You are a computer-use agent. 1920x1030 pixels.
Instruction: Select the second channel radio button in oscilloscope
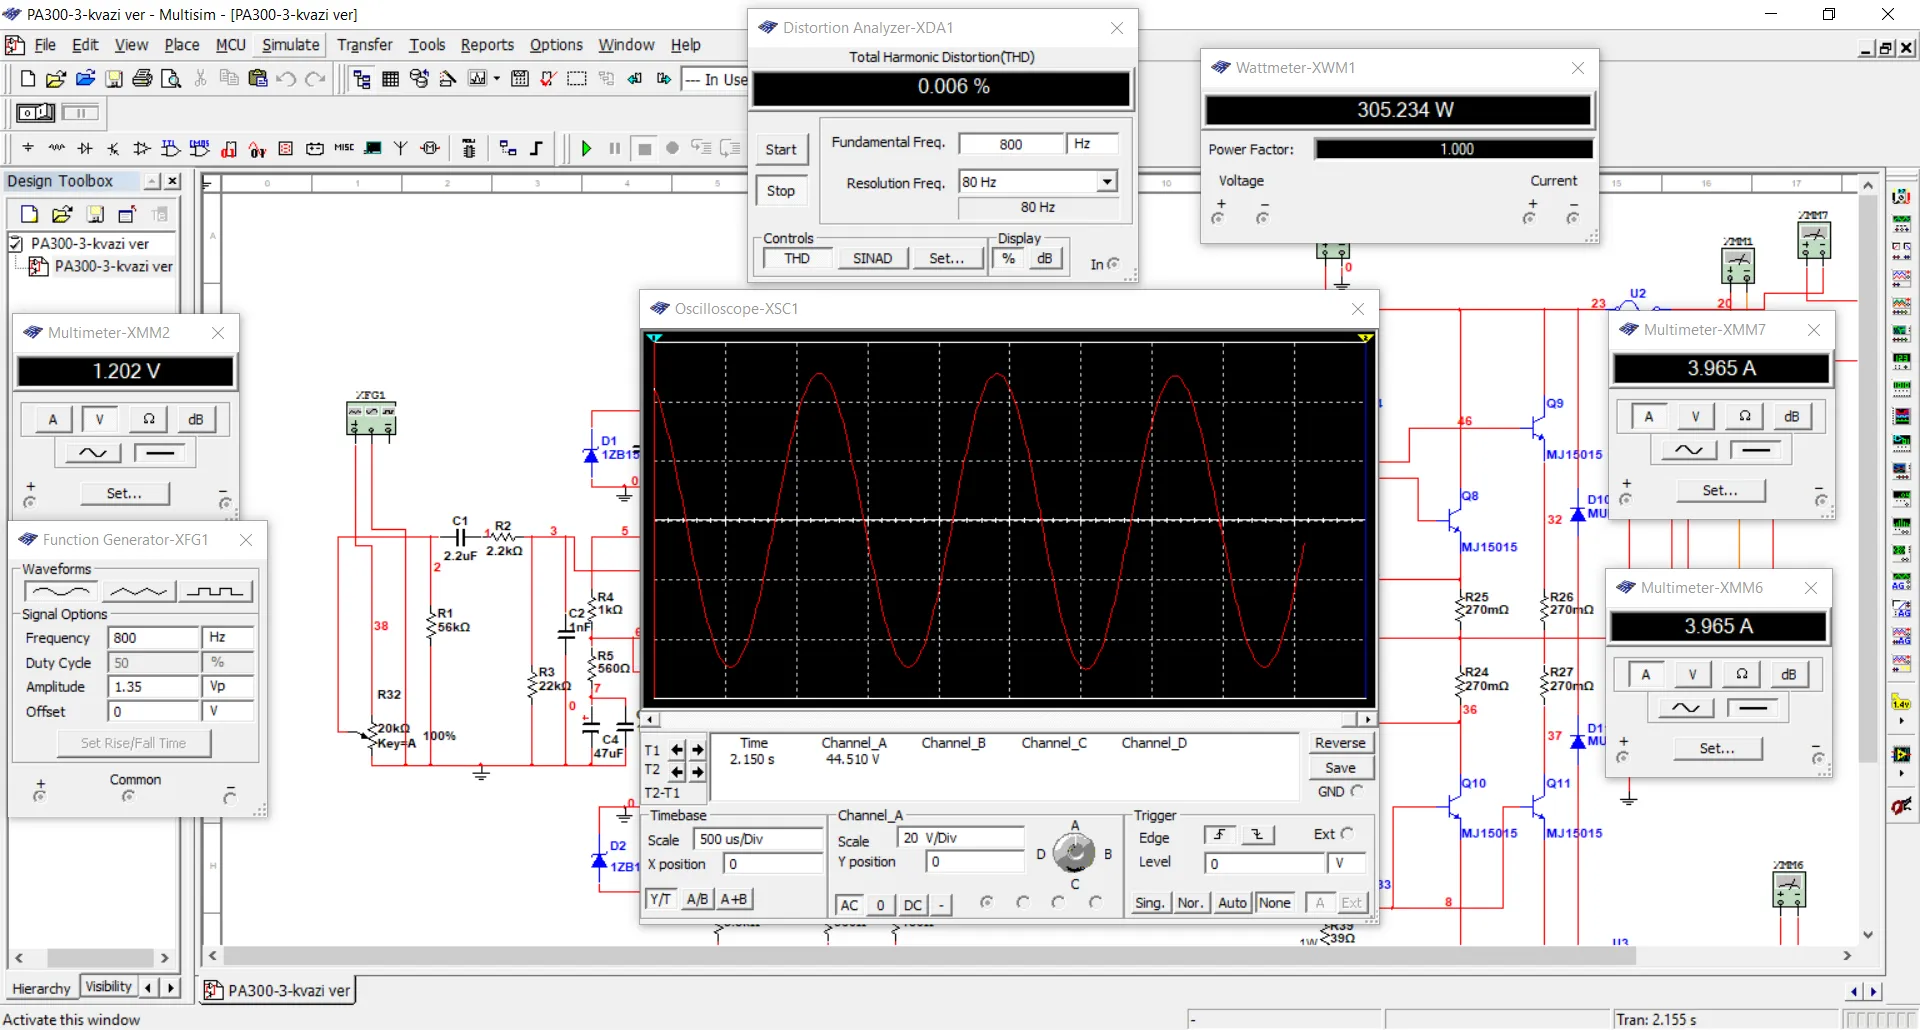tap(1022, 902)
